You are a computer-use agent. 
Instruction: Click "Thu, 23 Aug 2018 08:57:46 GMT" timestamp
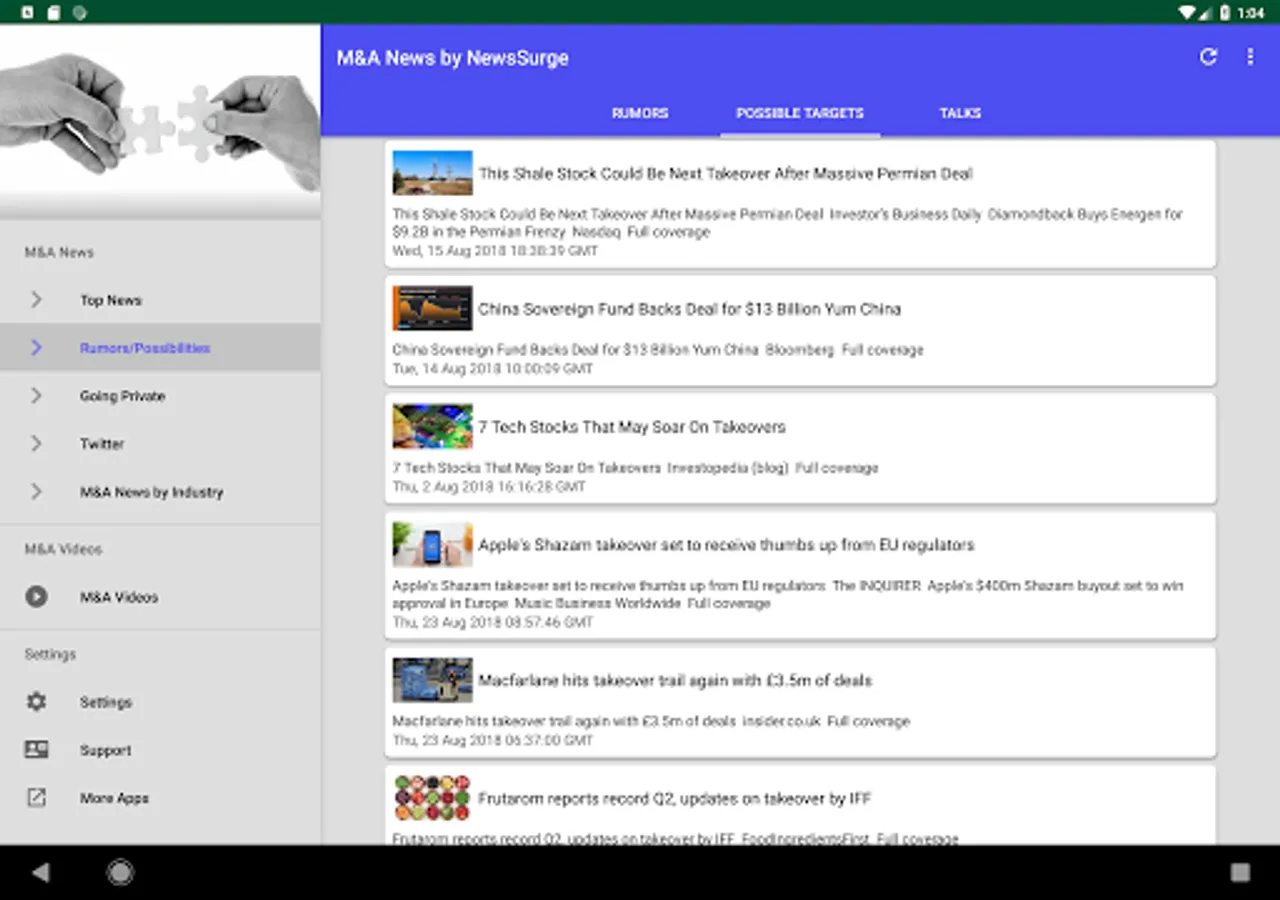(493, 622)
